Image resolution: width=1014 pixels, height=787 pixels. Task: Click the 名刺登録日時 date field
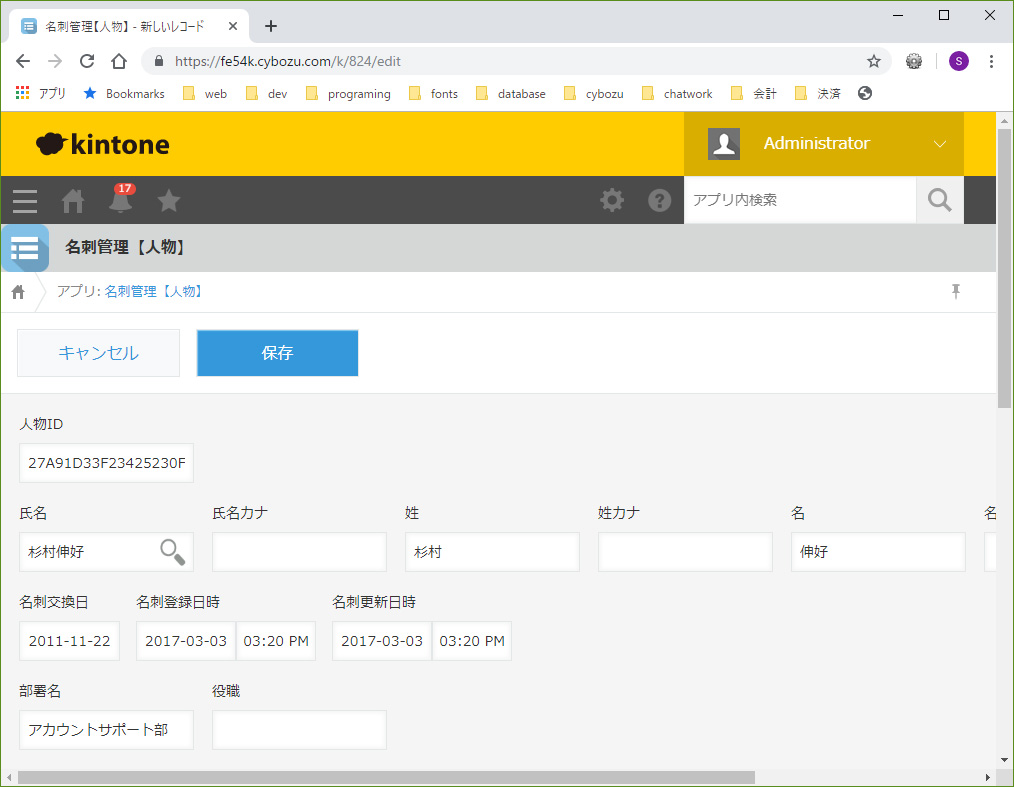click(186, 641)
